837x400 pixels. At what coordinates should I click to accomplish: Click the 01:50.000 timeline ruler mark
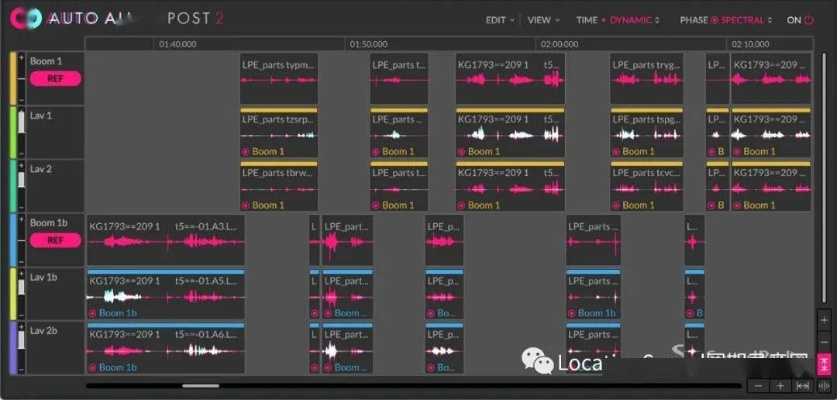point(369,44)
